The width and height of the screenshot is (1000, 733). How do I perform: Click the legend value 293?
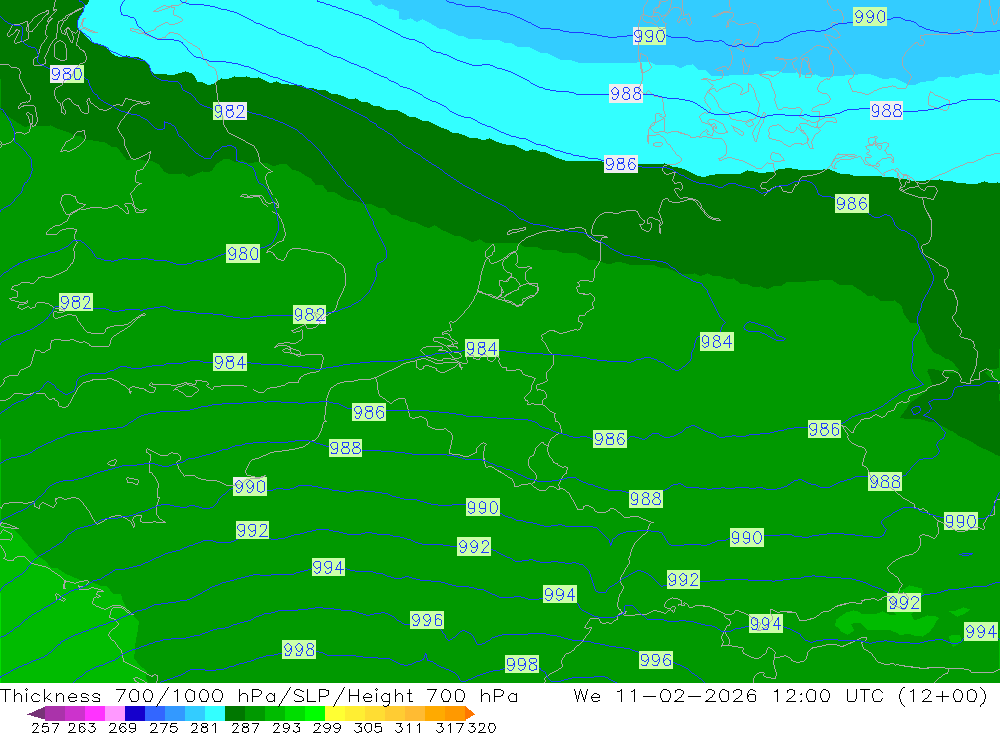286,727
